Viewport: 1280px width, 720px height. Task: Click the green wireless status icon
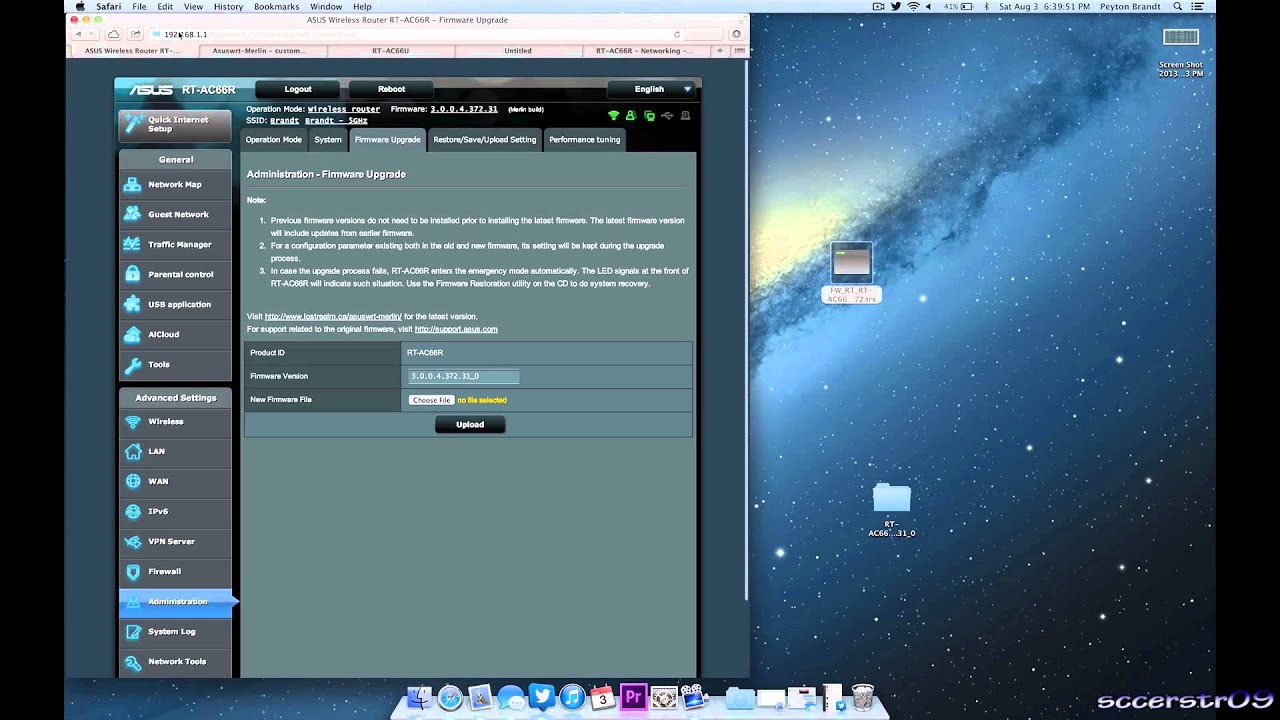point(614,116)
